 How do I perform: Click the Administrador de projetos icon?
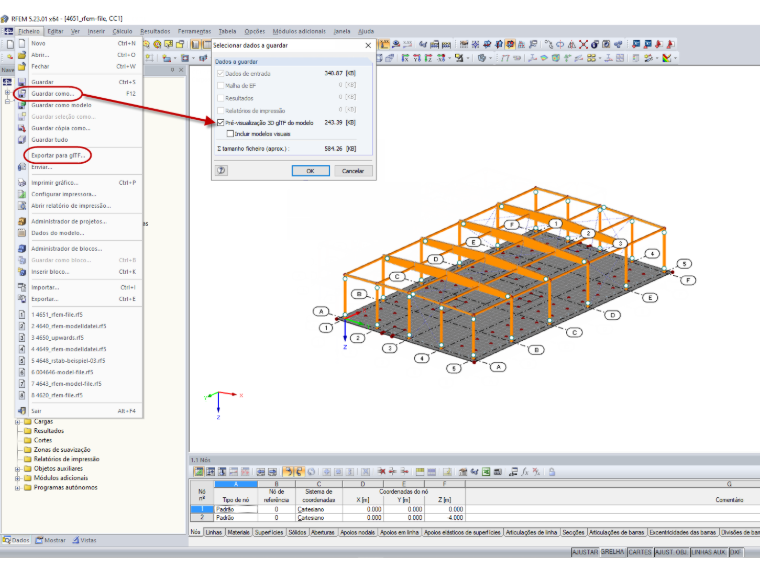pos(22,222)
